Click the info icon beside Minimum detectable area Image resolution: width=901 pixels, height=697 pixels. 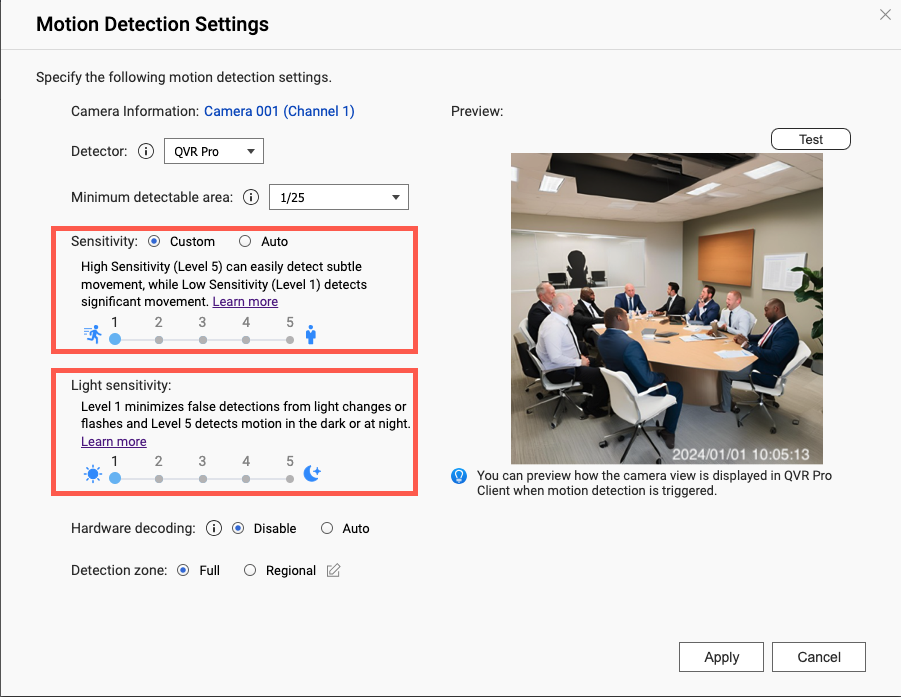tap(251, 198)
